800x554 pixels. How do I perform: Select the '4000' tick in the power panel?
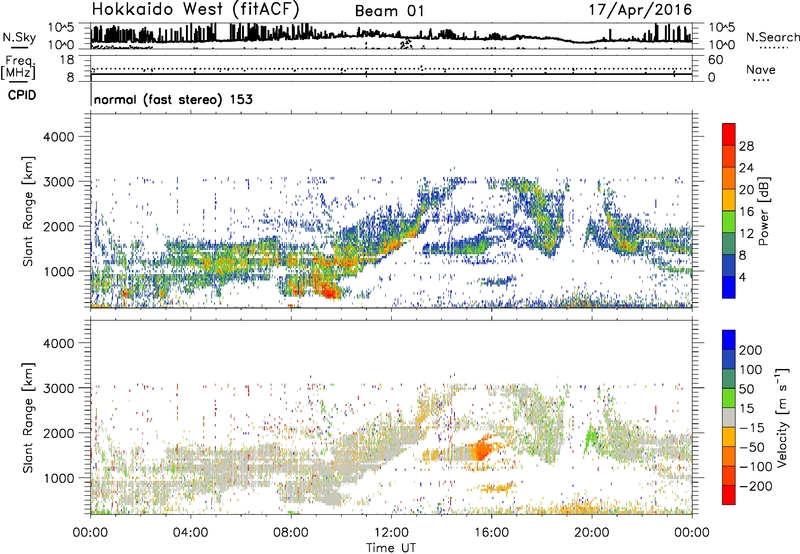58,137
